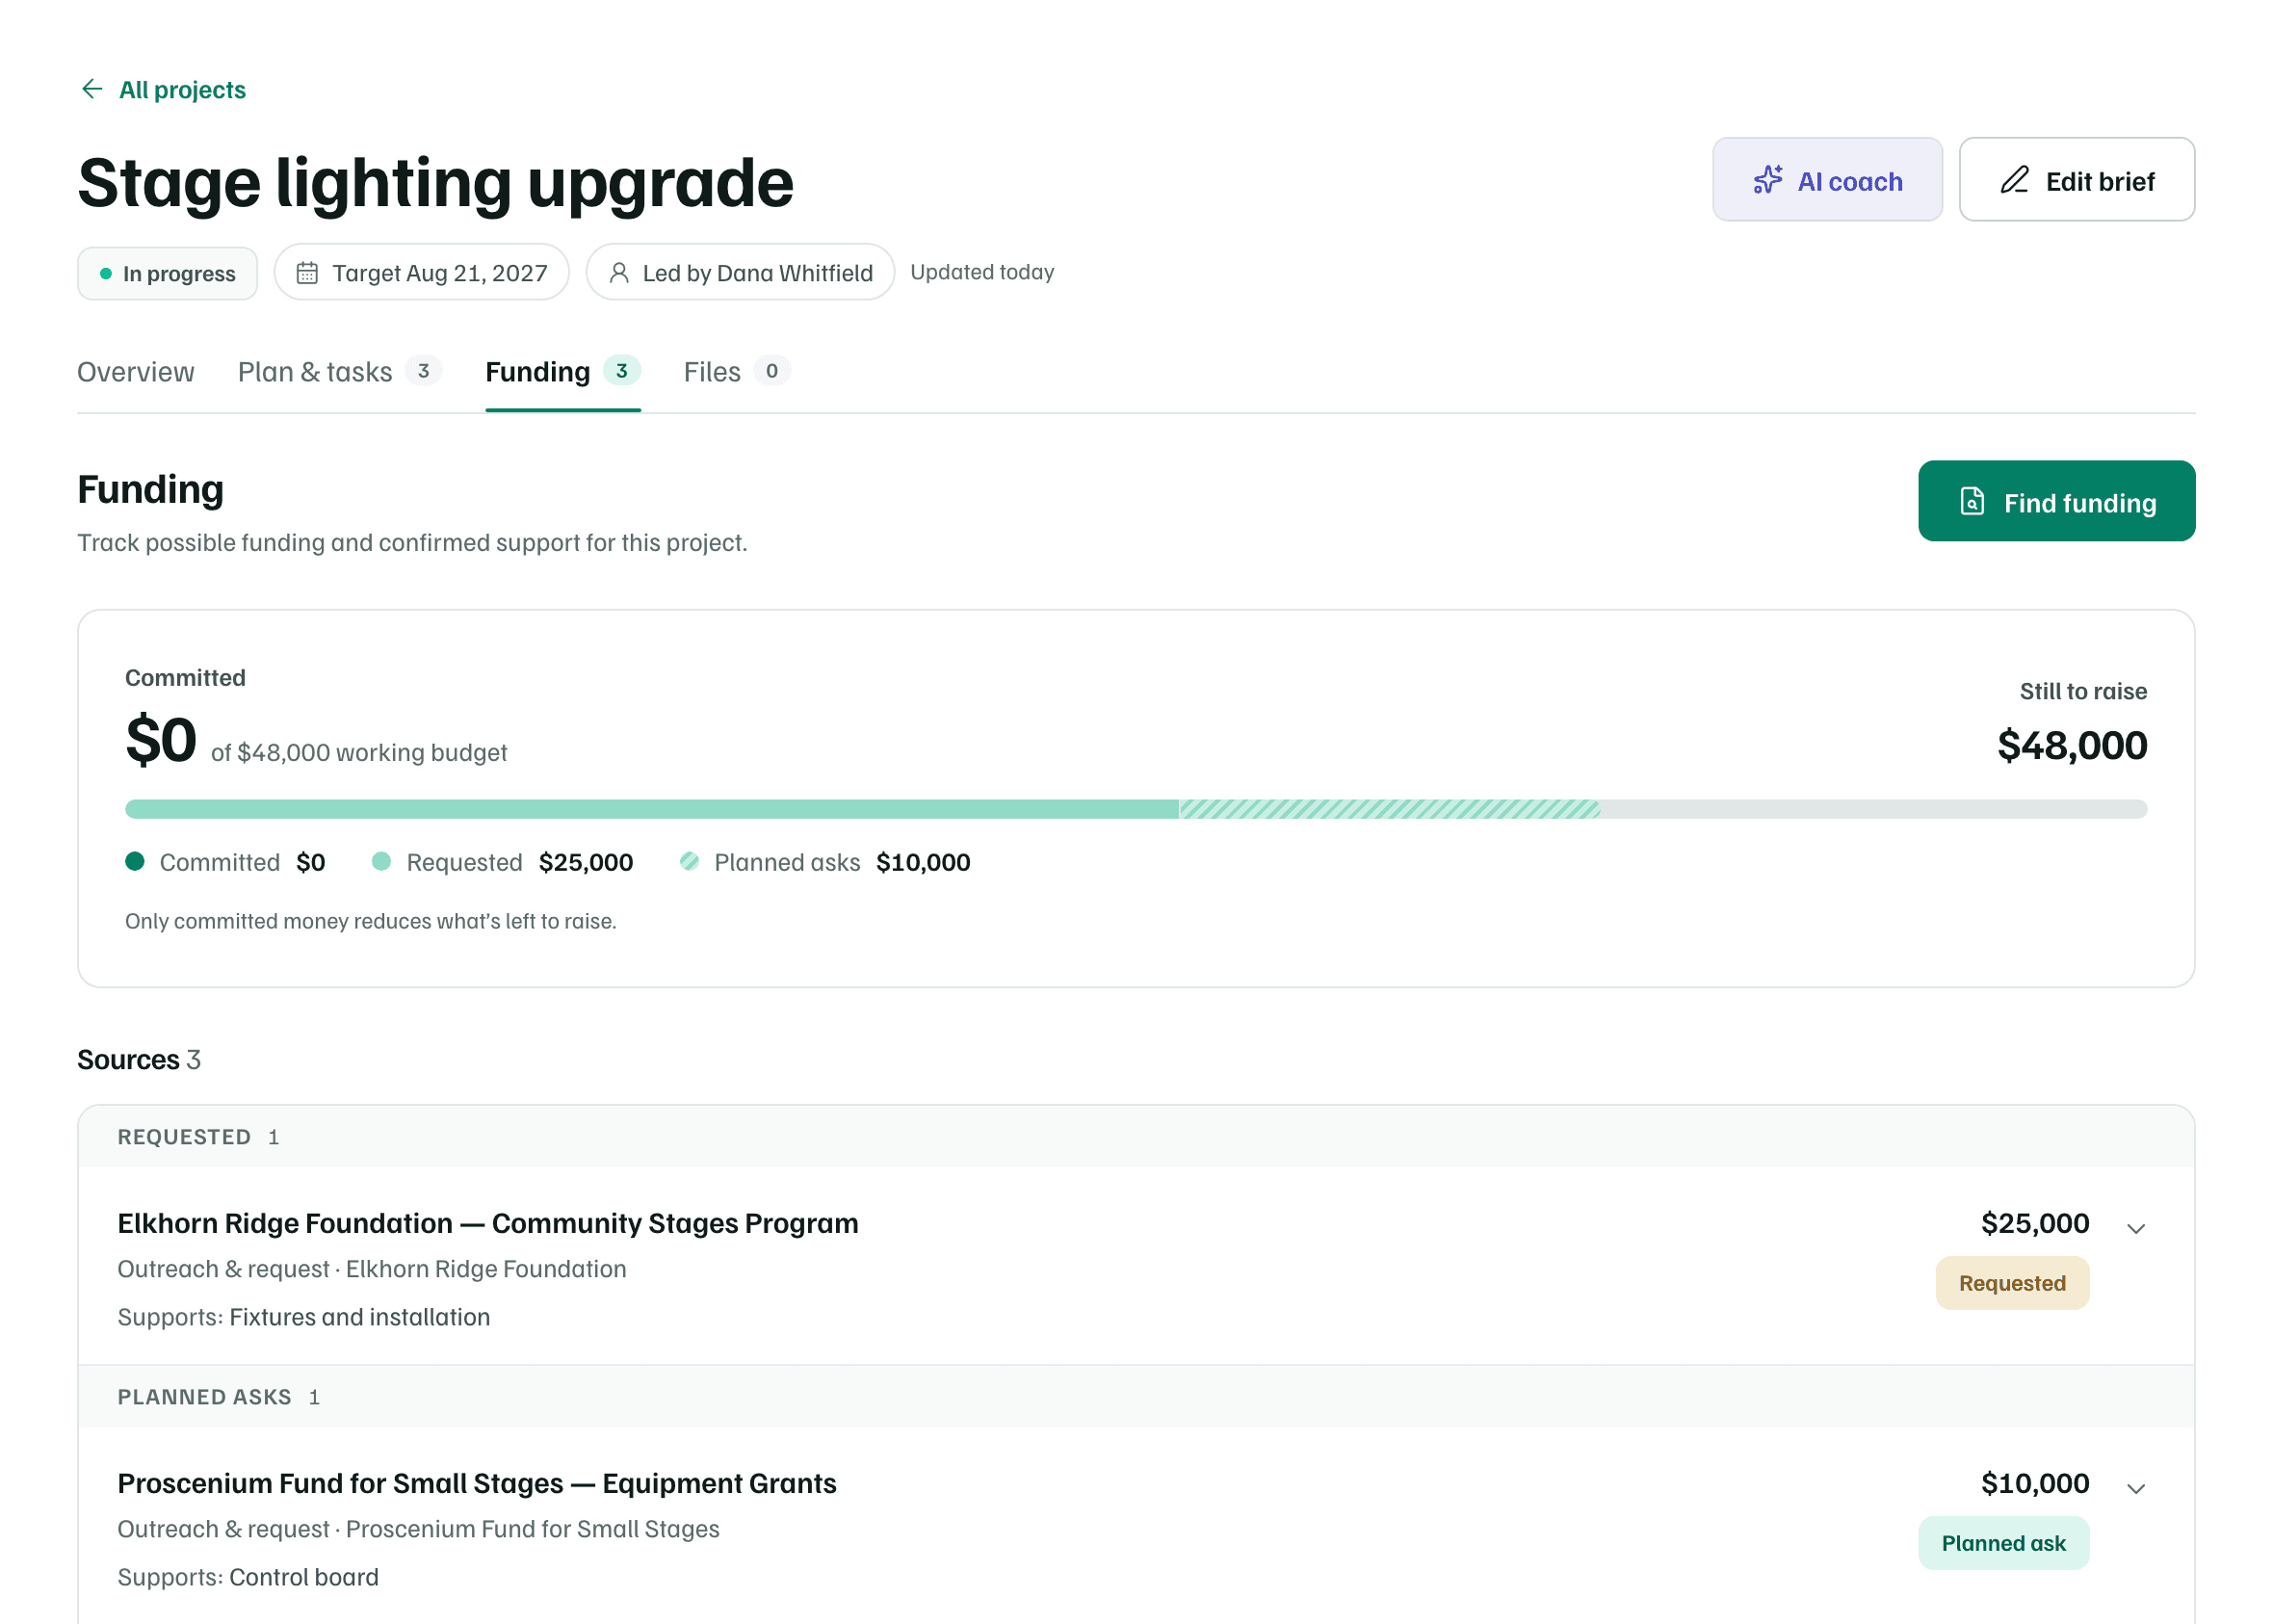Click the $10,000 amount on Proscenium row

pos(2034,1483)
